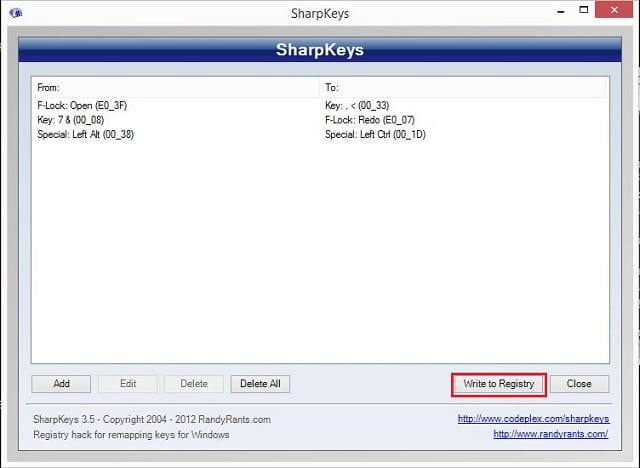This screenshot has height=468, width=640.
Task: Click the From: column header
Action: [175, 87]
